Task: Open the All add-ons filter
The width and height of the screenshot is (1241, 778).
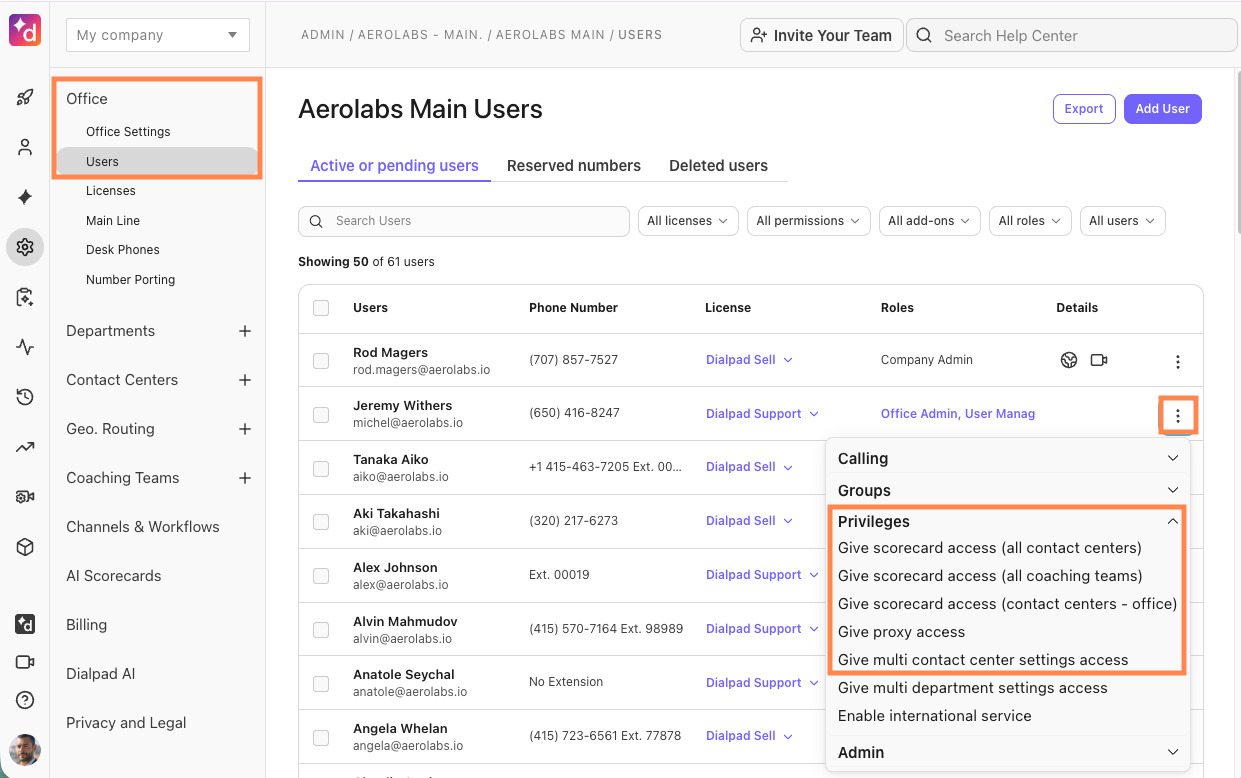Action: click(929, 221)
